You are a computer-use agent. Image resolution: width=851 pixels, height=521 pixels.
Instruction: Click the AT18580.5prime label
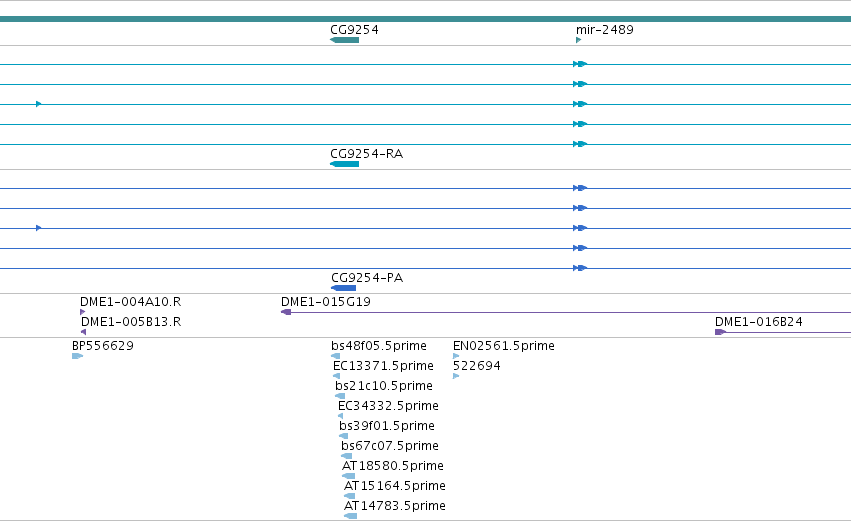coord(392,466)
